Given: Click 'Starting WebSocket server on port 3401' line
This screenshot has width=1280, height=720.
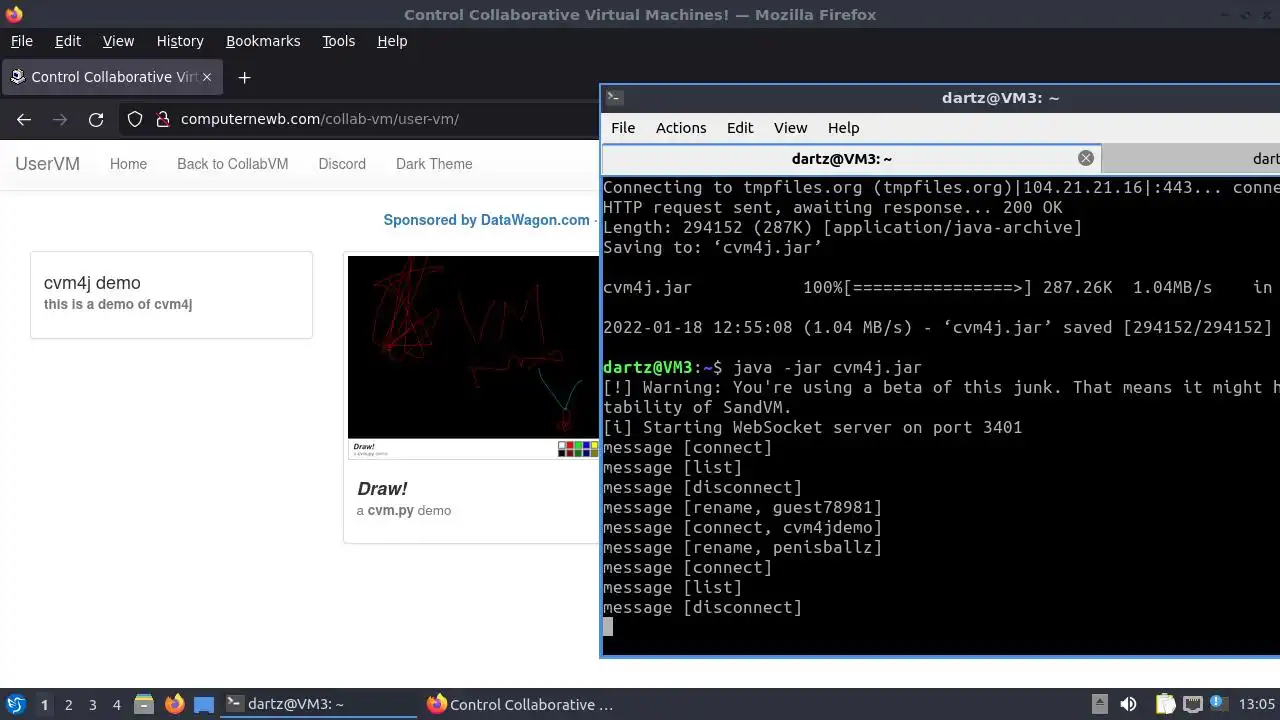Looking at the screenshot, I should point(812,428).
